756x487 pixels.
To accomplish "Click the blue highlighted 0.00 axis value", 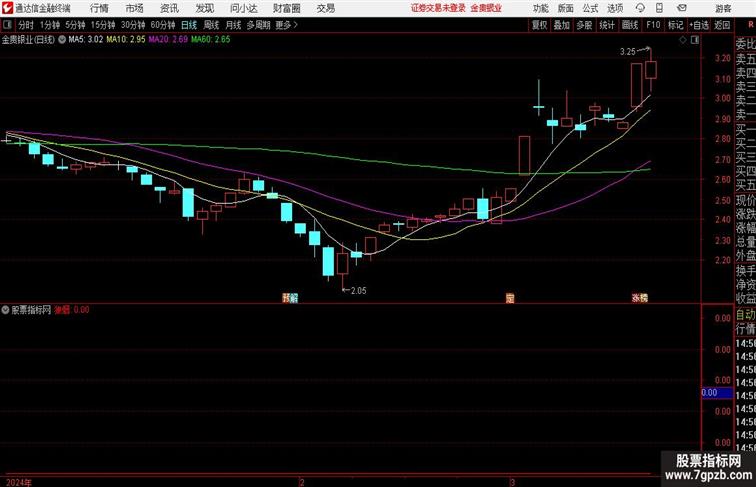I will tap(717, 393).
